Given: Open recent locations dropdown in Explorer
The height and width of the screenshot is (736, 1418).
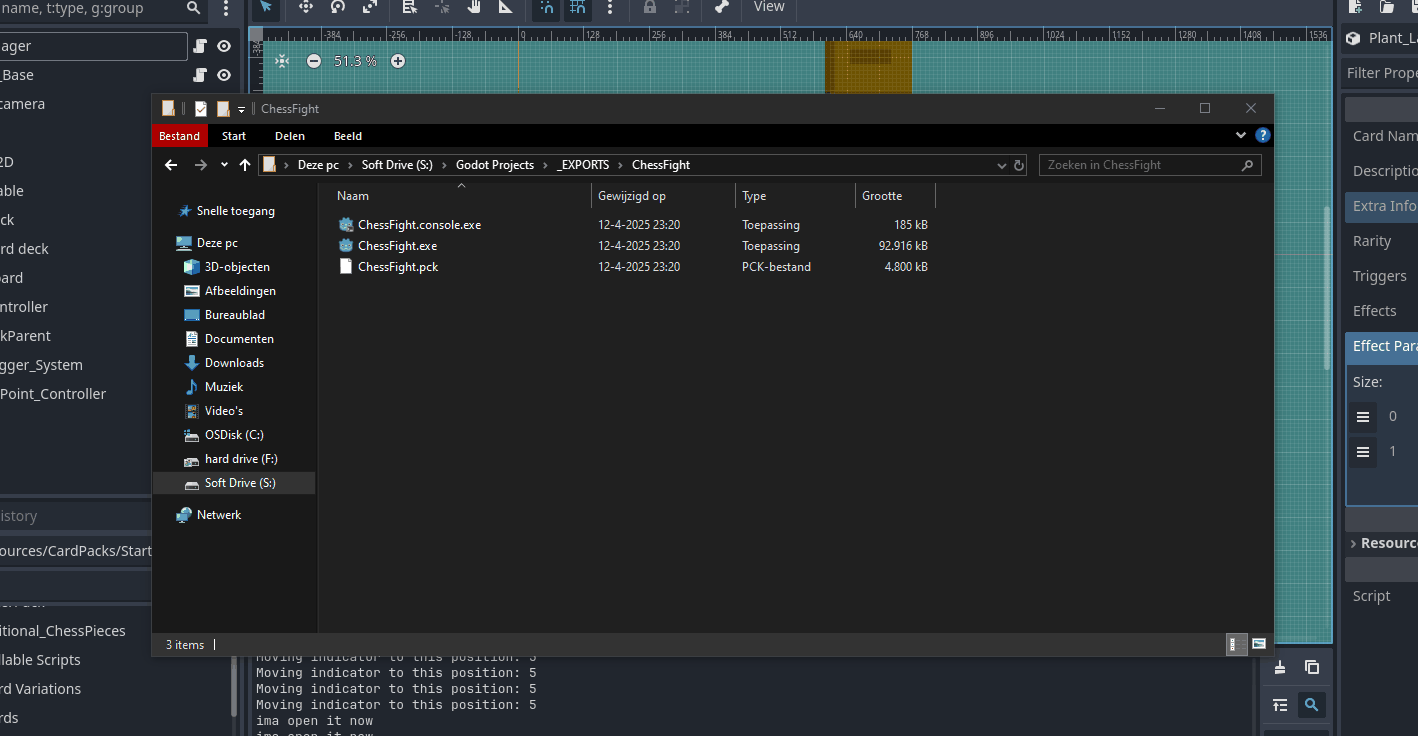Looking at the screenshot, I should tap(224, 165).
